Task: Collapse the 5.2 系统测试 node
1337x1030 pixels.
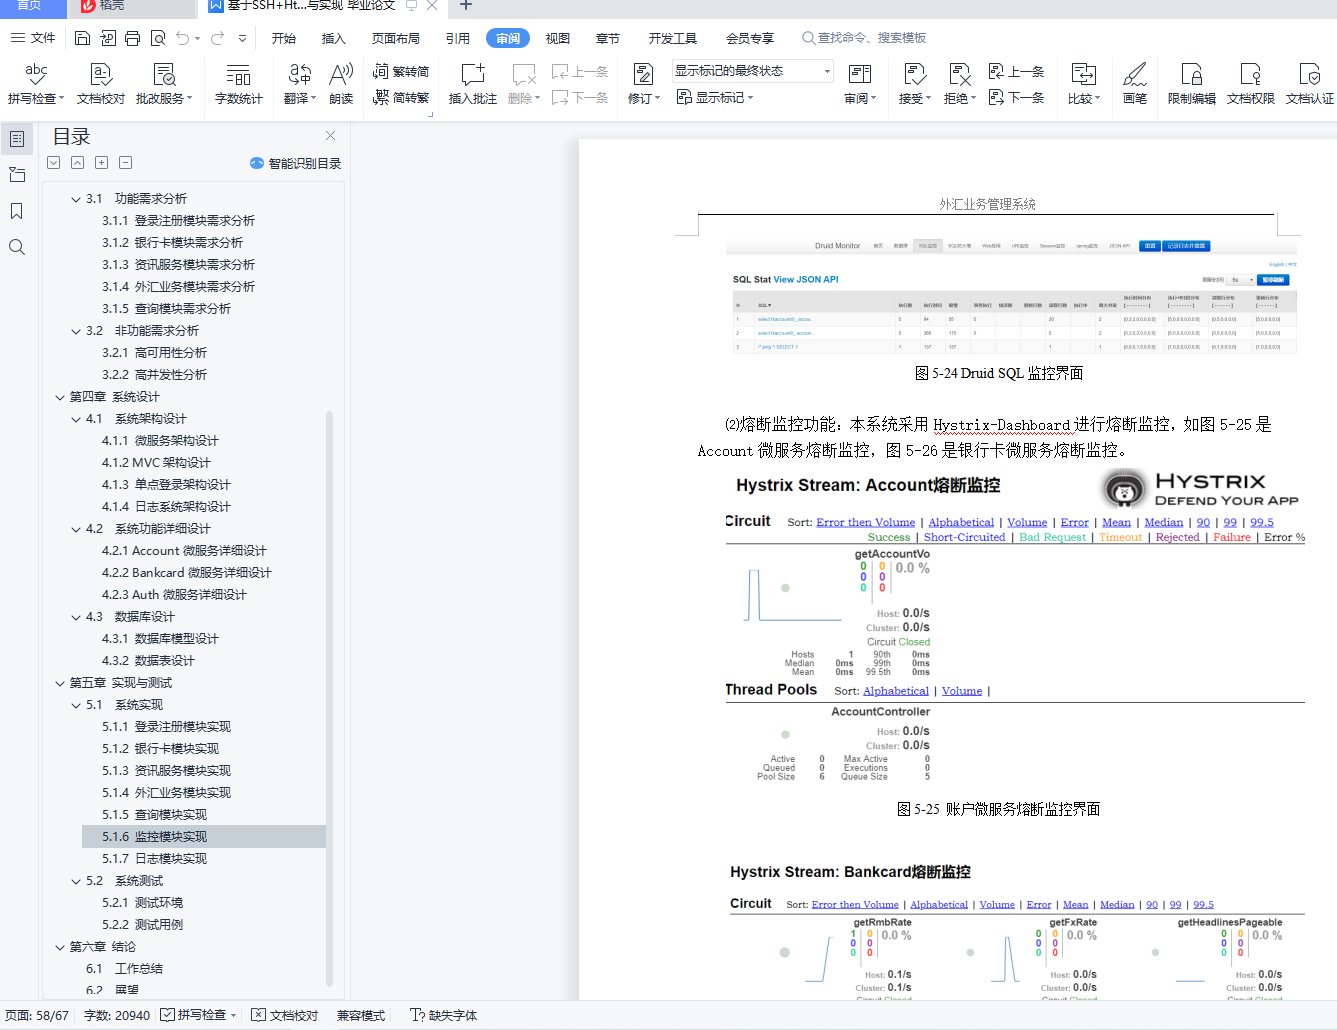Action: [76, 881]
